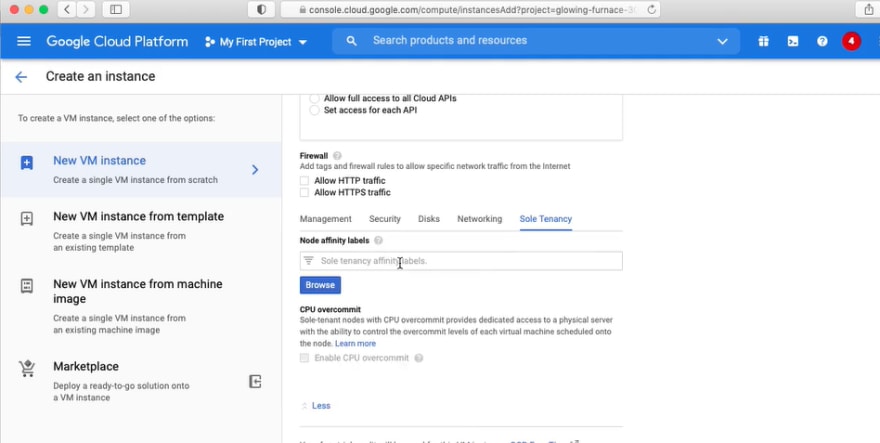880x443 pixels.
Task: Activate the Cloud Shell icon
Action: coord(792,41)
